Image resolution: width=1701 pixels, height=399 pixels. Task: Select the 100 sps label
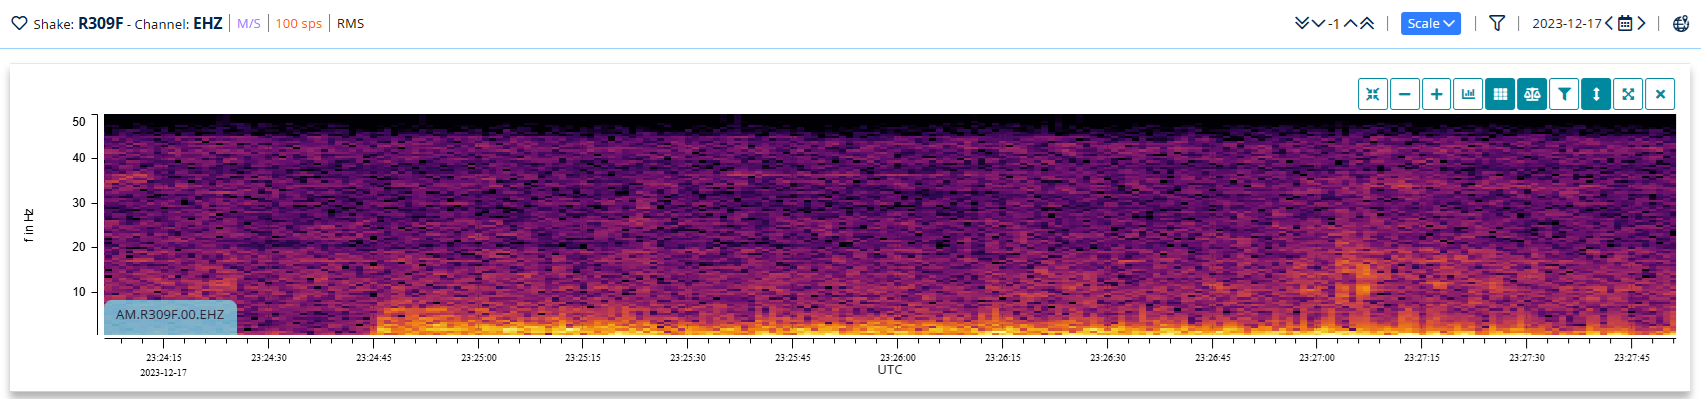[x=299, y=23]
